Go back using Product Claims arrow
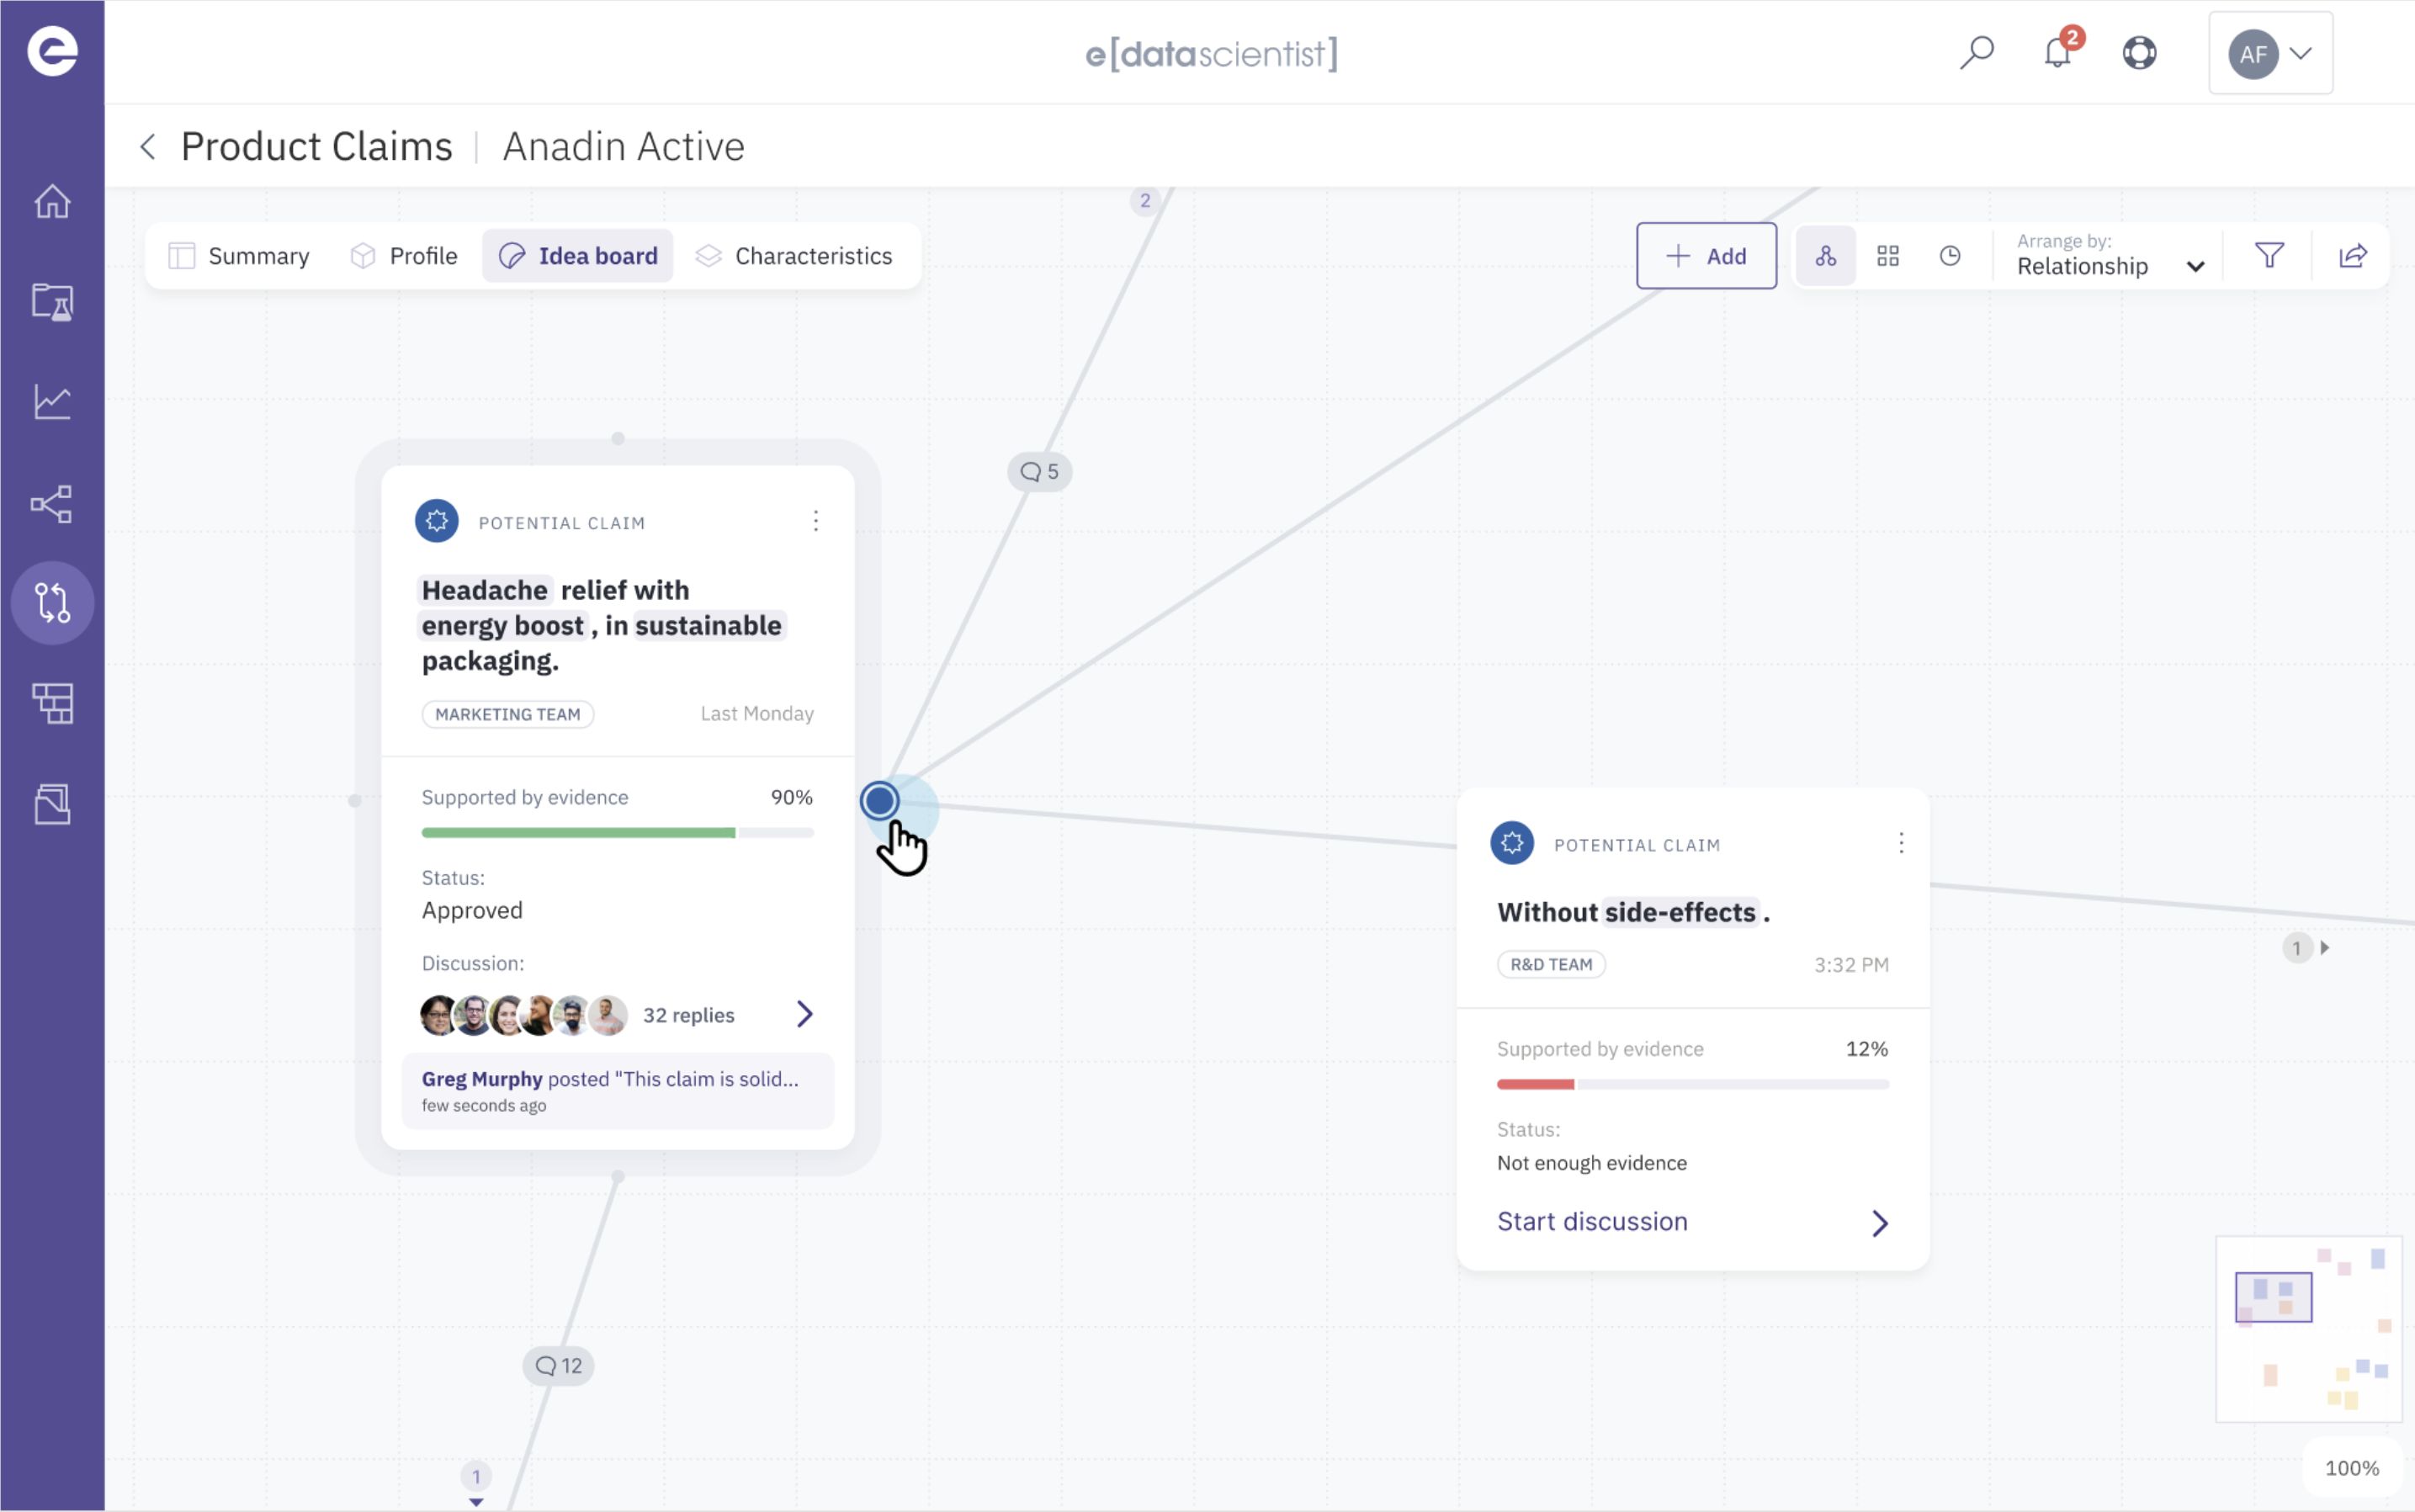Image resolution: width=2415 pixels, height=1512 pixels. pyautogui.click(x=147, y=147)
